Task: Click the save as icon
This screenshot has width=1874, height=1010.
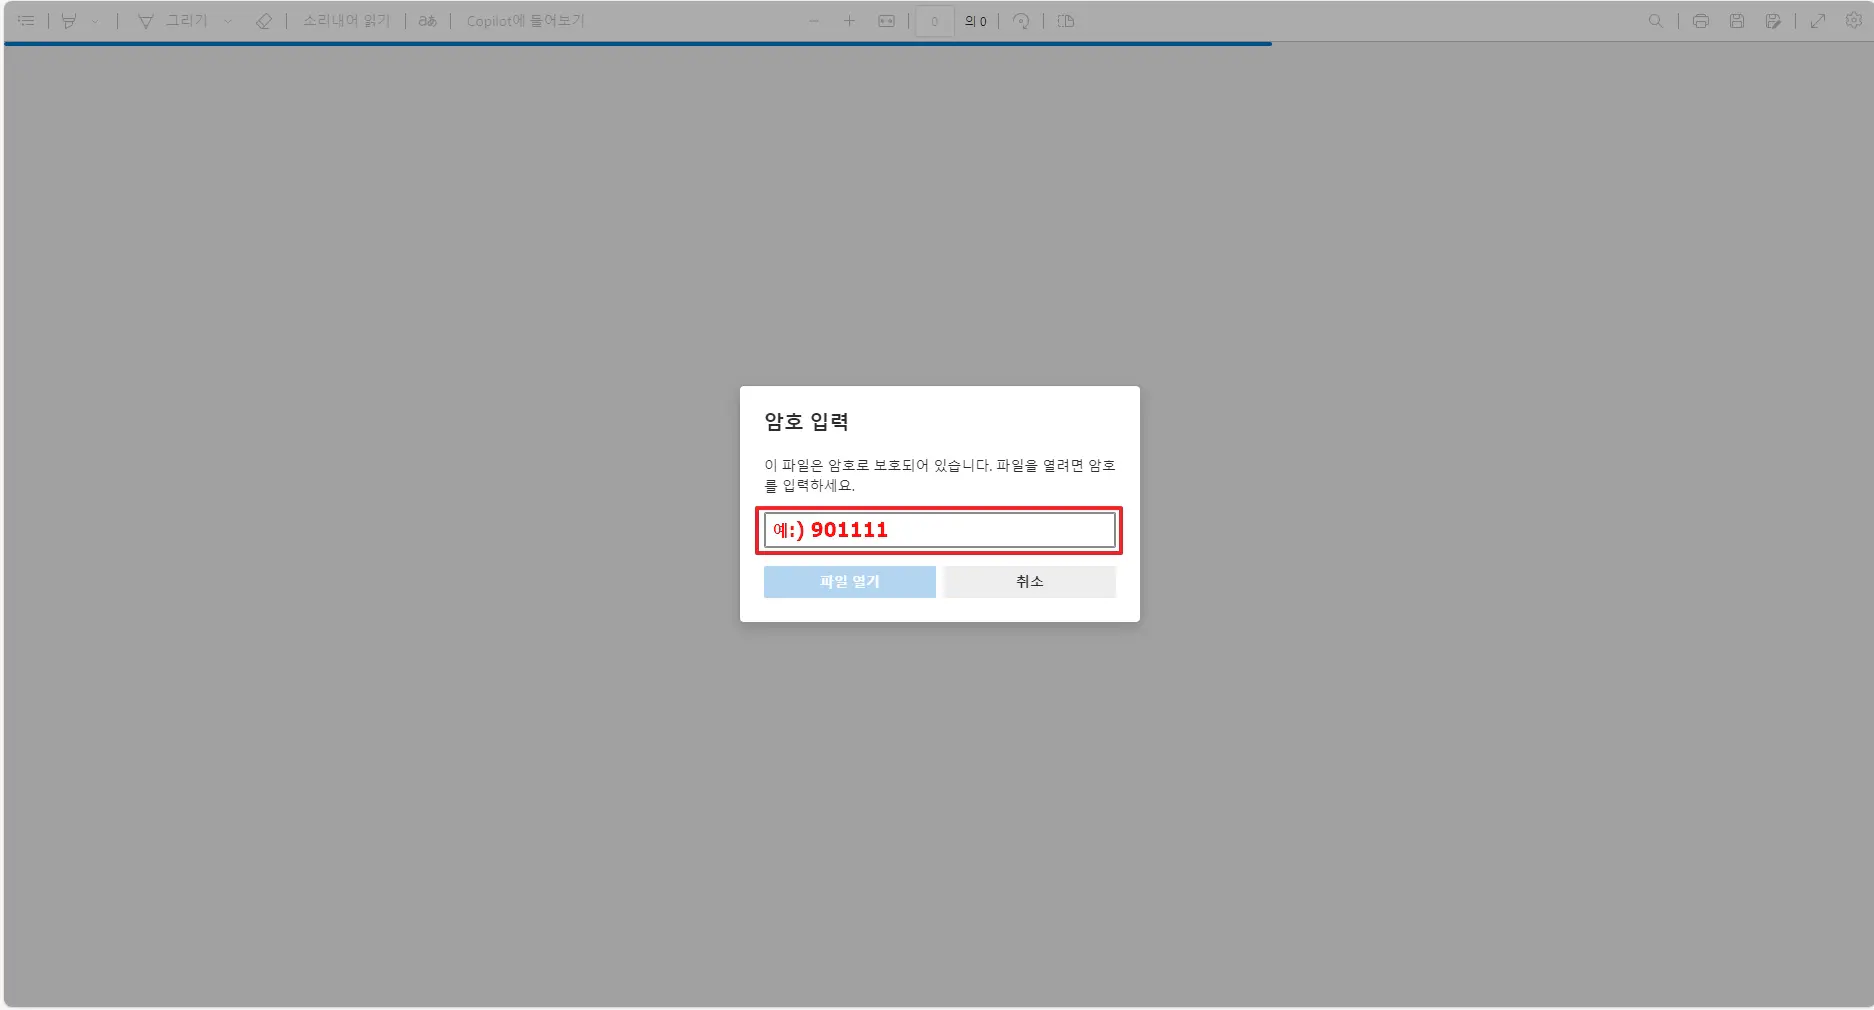Action: coord(1773,21)
